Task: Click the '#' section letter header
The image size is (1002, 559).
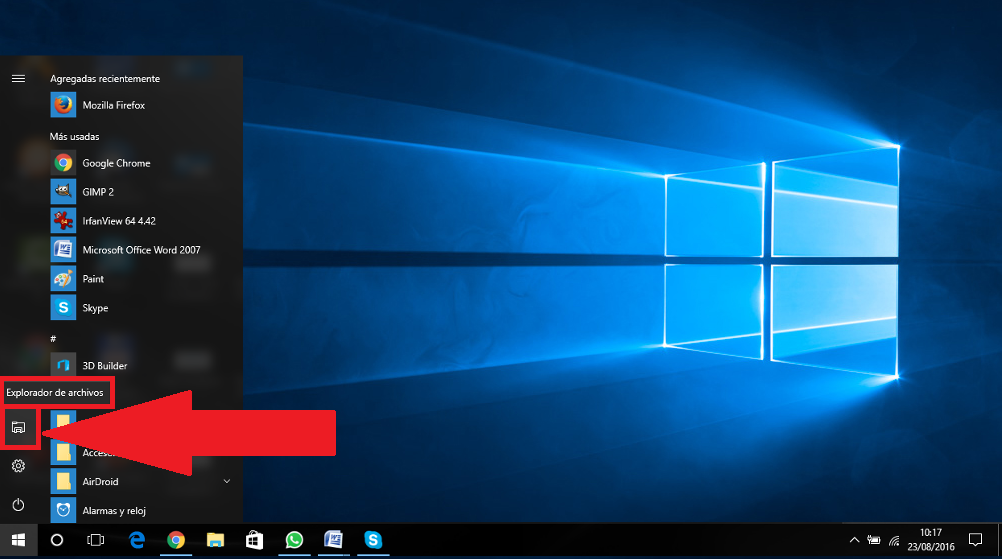Action: click(x=53, y=339)
